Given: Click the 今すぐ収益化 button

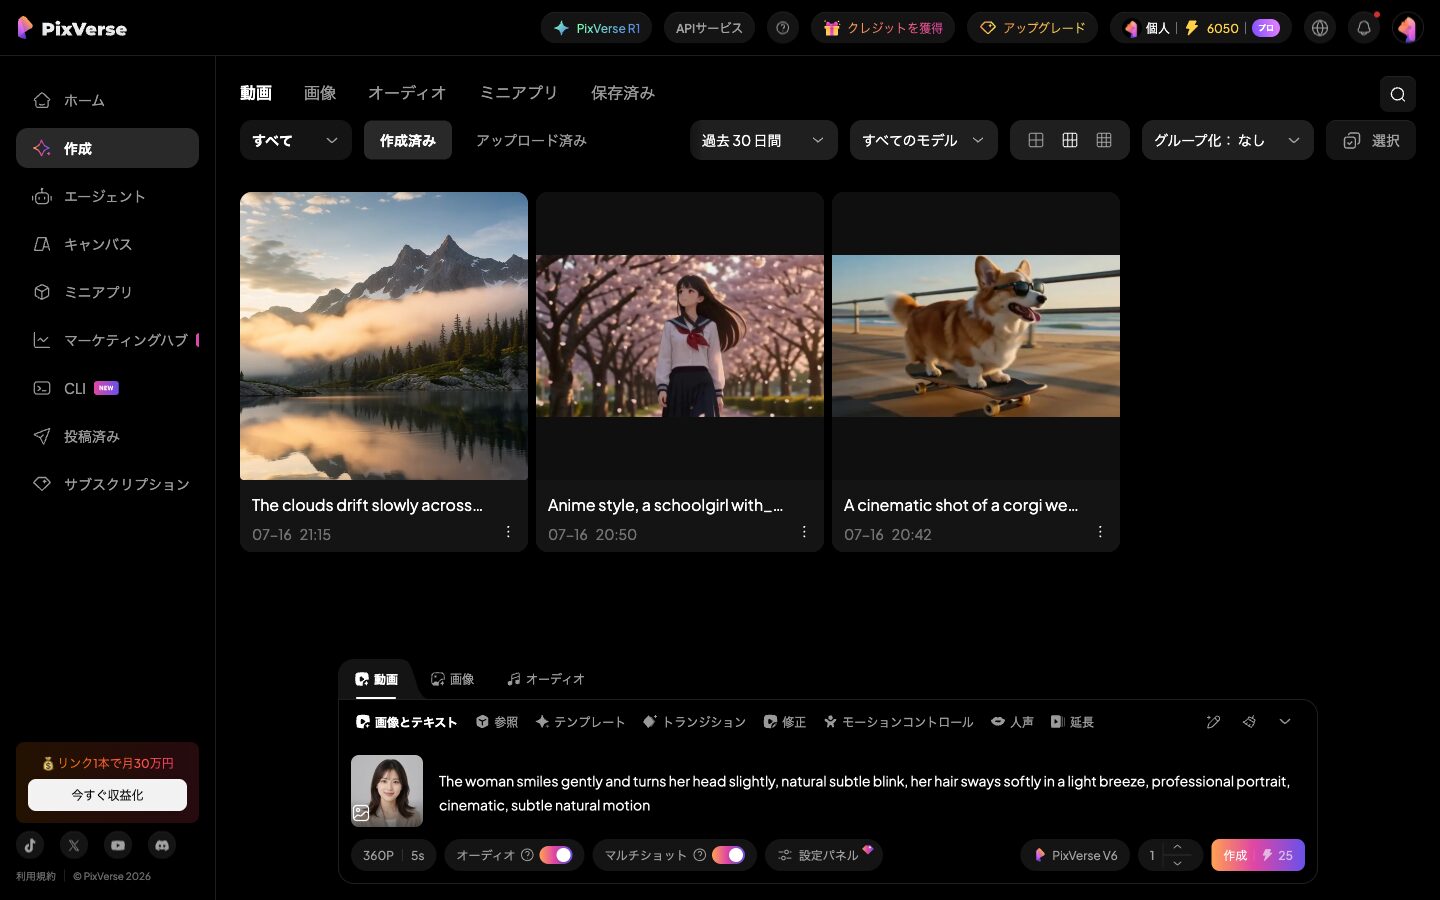Looking at the screenshot, I should pos(107,795).
